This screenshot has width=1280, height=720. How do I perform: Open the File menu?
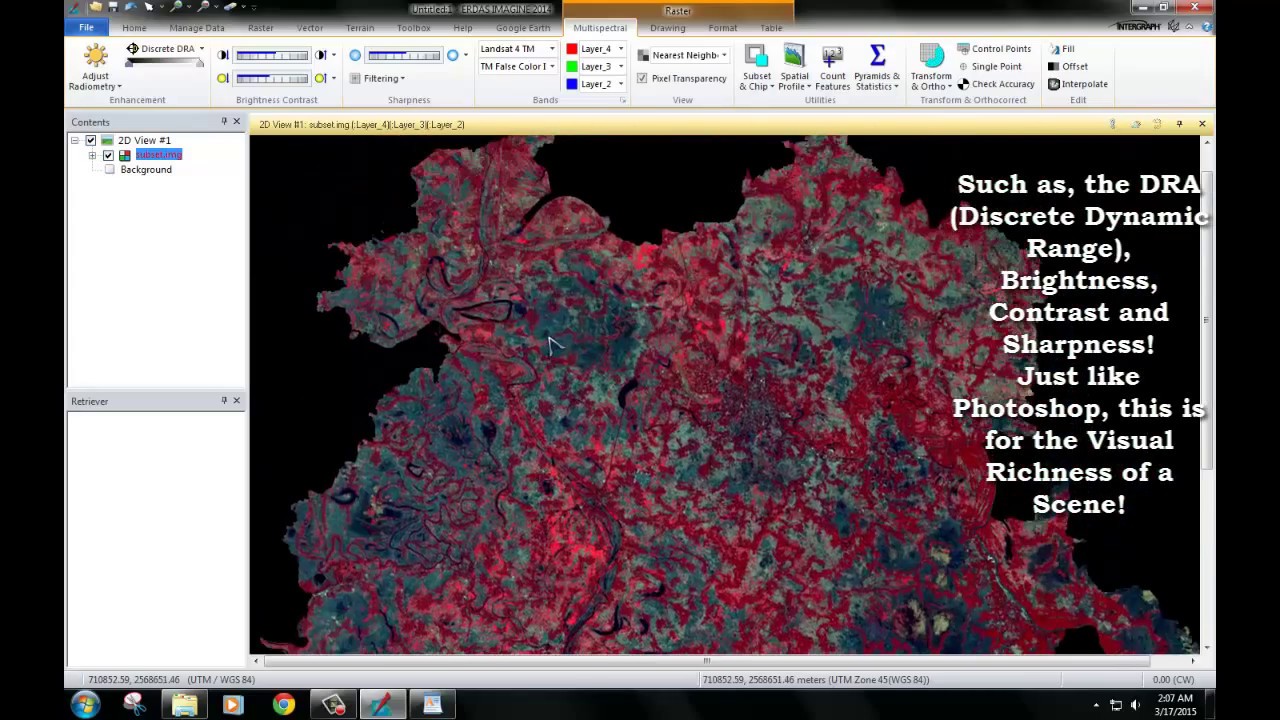point(86,27)
